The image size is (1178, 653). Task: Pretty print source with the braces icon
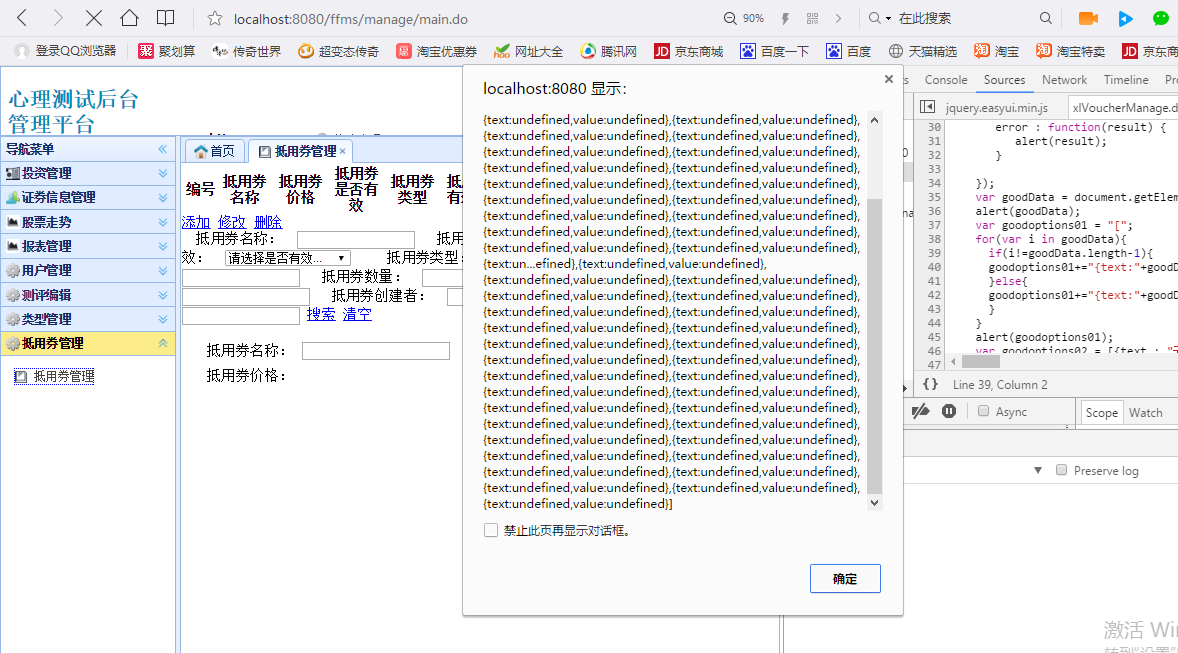point(930,384)
